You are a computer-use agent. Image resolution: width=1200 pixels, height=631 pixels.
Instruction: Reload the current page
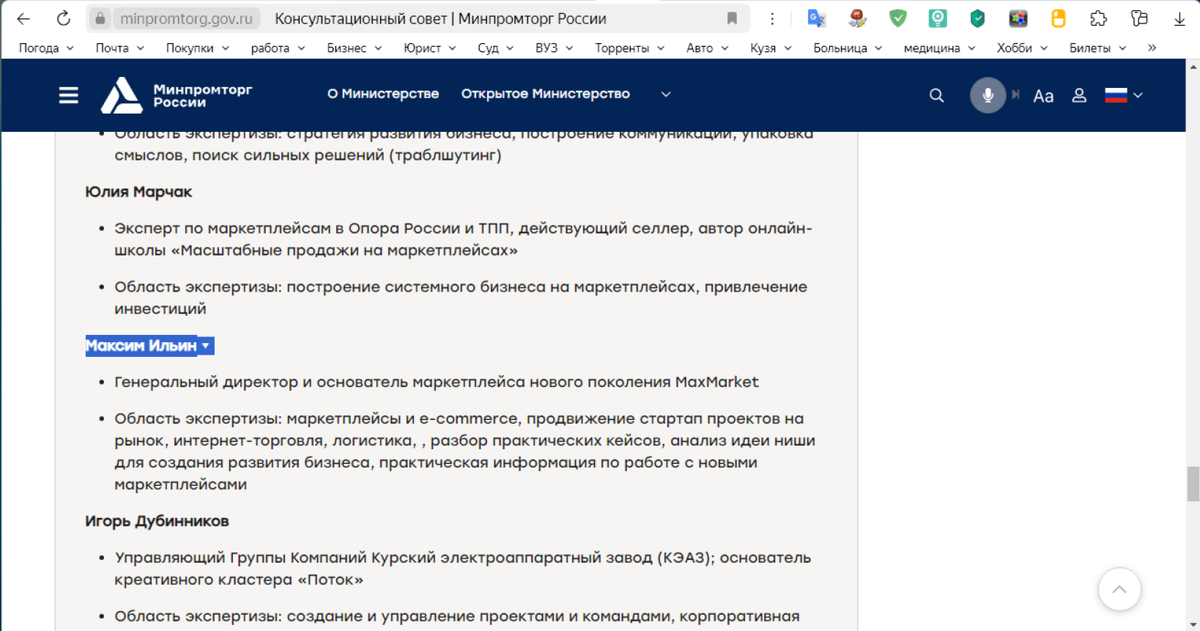click(63, 19)
